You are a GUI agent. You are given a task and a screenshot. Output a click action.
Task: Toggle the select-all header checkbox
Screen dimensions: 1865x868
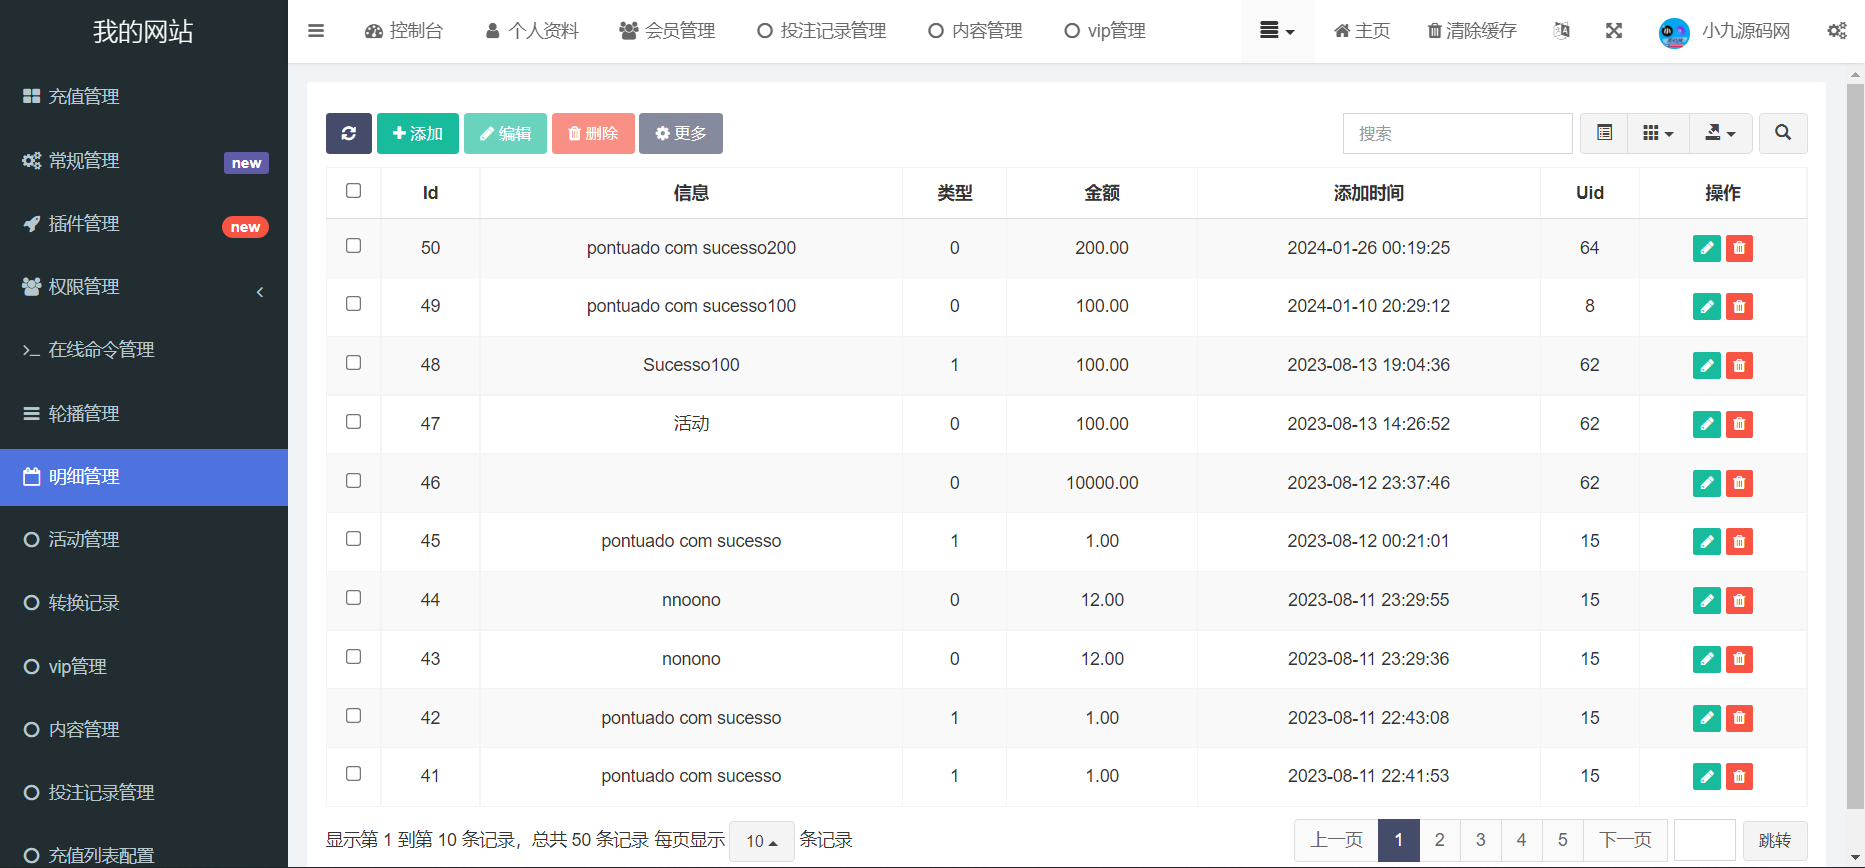click(x=353, y=190)
